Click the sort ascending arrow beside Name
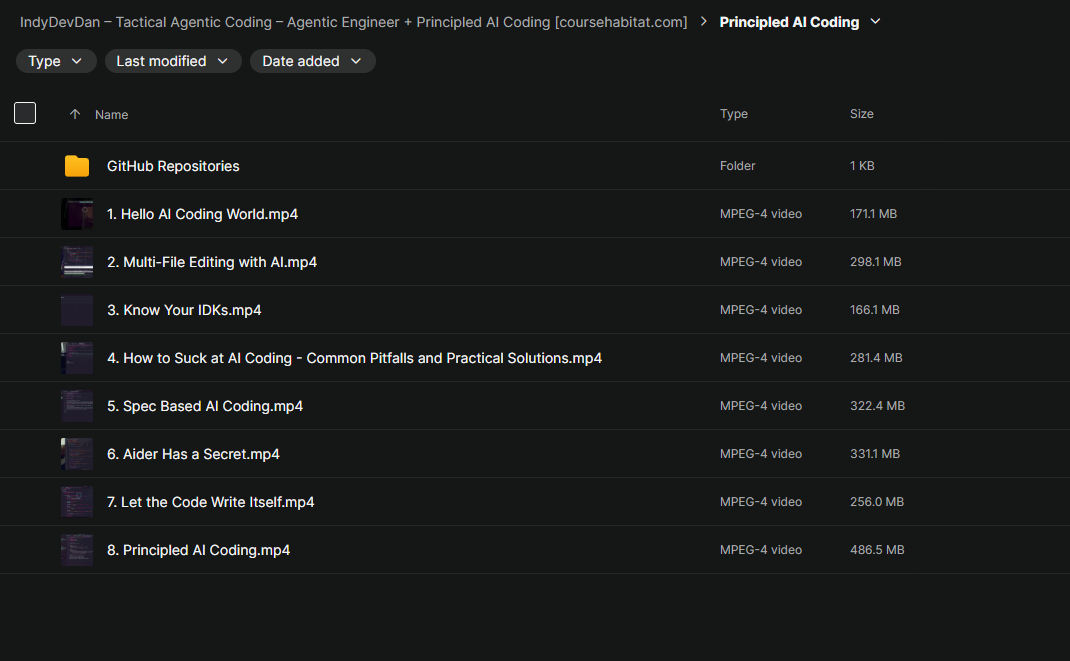The image size is (1070, 661). tap(75, 114)
